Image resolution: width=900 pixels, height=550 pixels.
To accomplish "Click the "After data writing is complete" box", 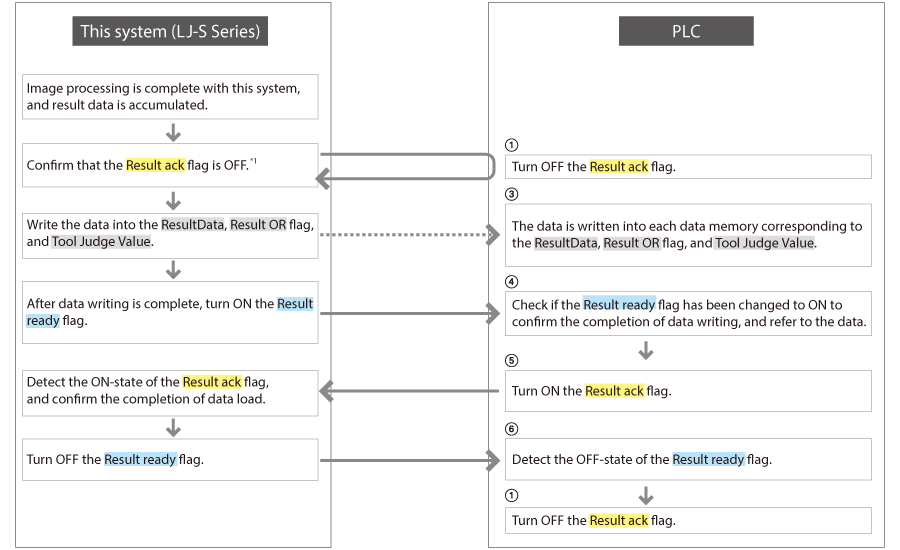I will [170, 312].
